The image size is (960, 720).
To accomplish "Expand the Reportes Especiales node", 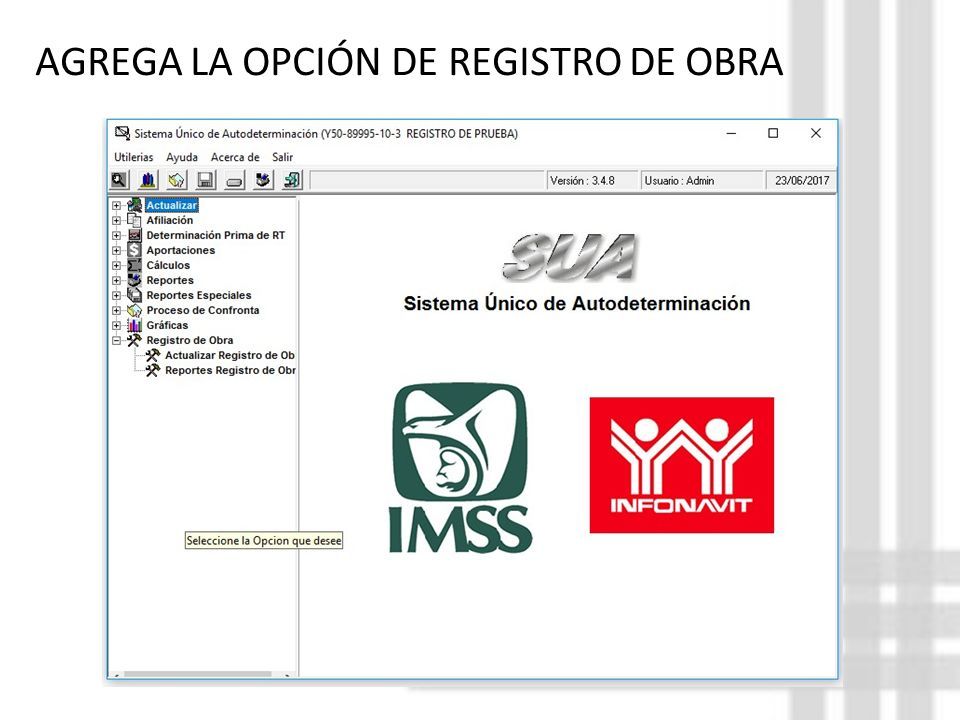I will (x=116, y=296).
